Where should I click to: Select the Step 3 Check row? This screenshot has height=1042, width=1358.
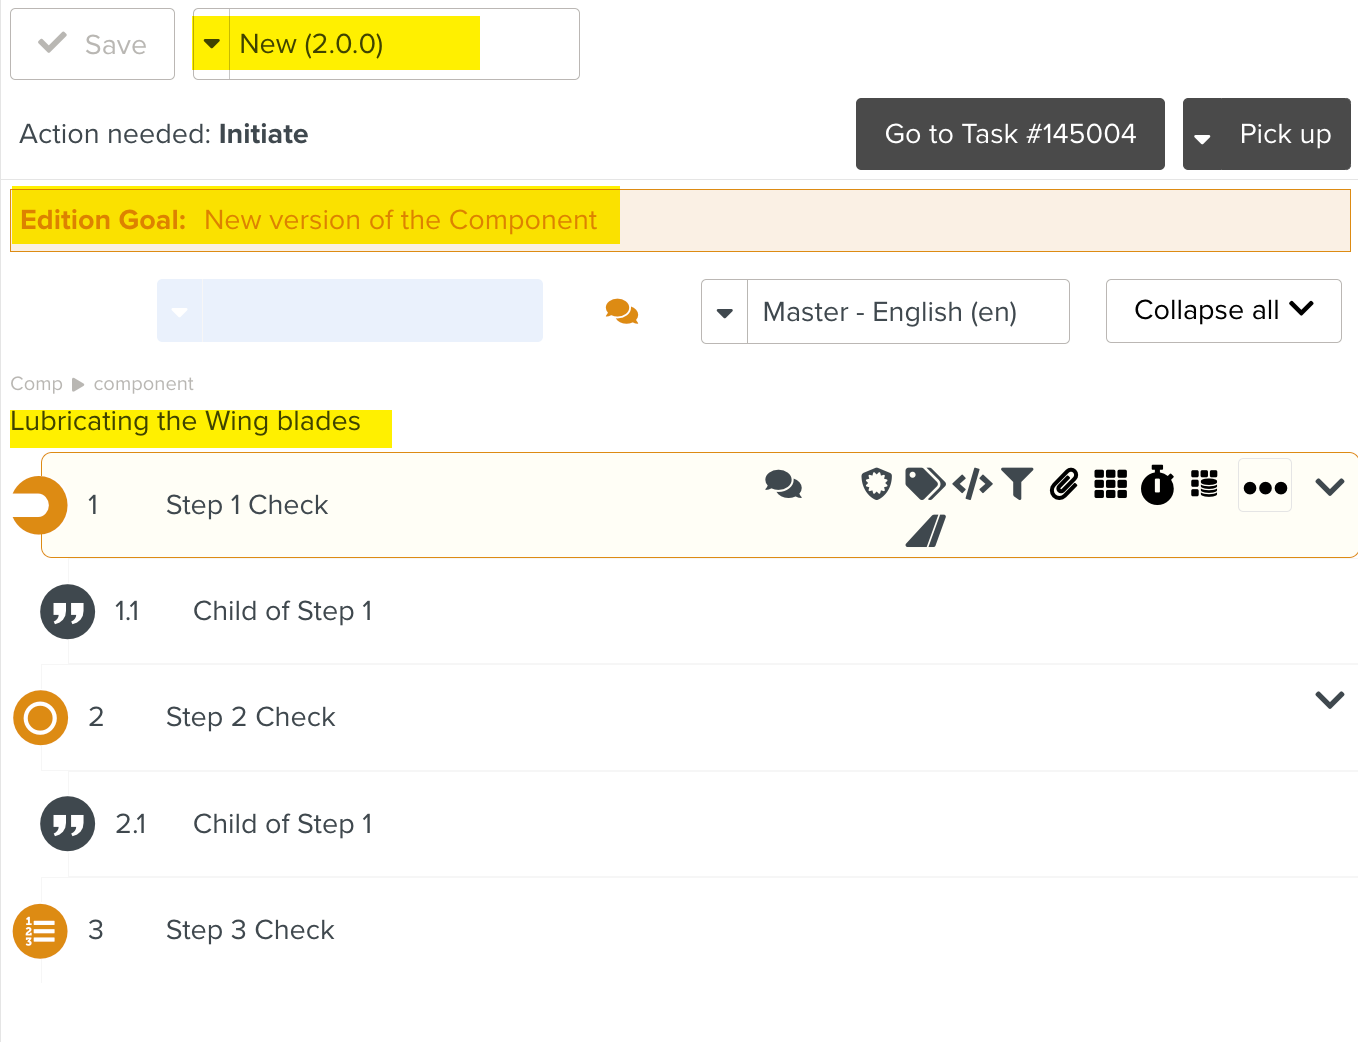[x=250, y=930]
